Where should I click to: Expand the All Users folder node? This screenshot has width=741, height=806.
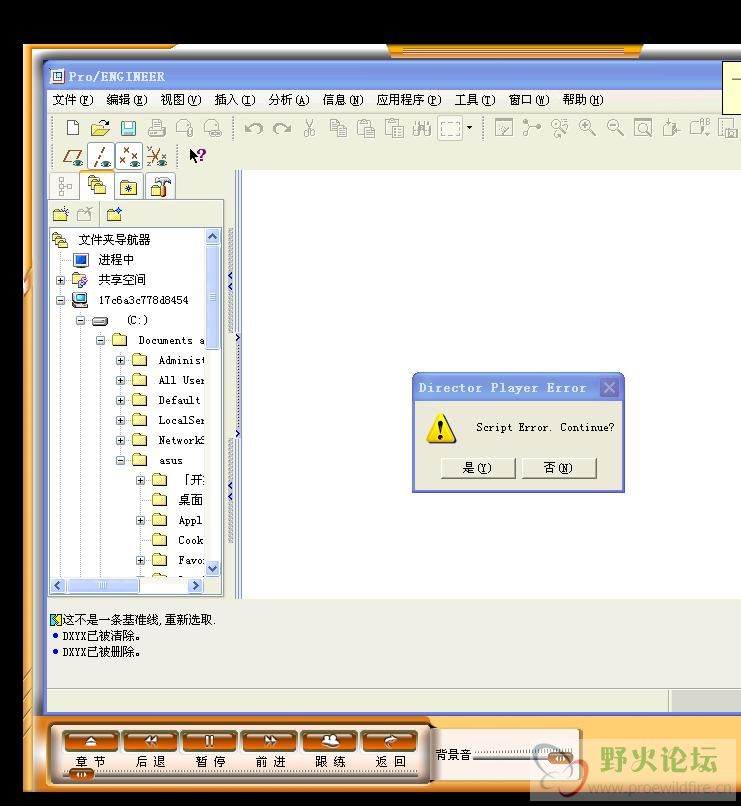(x=120, y=380)
